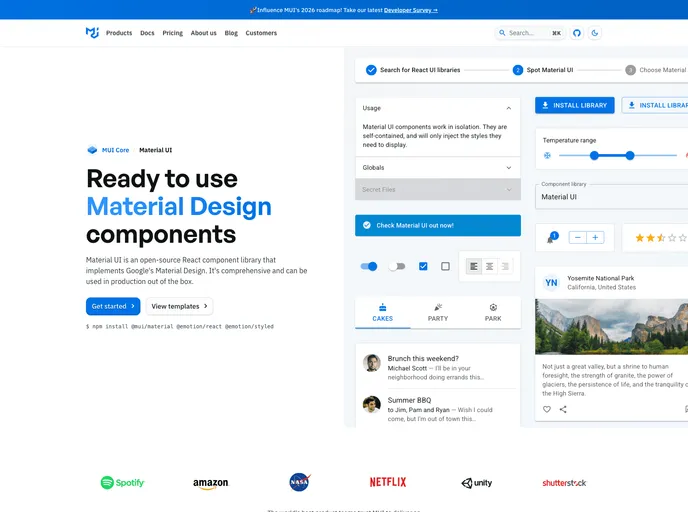Viewport: 688px width, 512px height.
Task: Set rating to the first star
Action: click(640, 238)
